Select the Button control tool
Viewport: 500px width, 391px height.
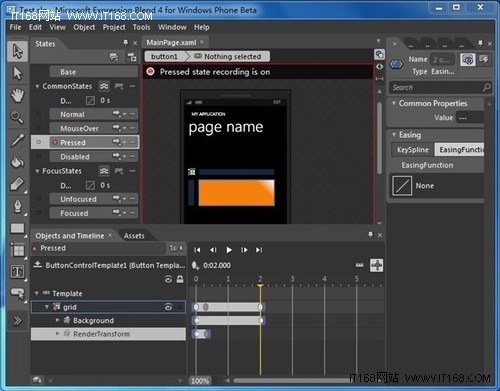pos(17,293)
